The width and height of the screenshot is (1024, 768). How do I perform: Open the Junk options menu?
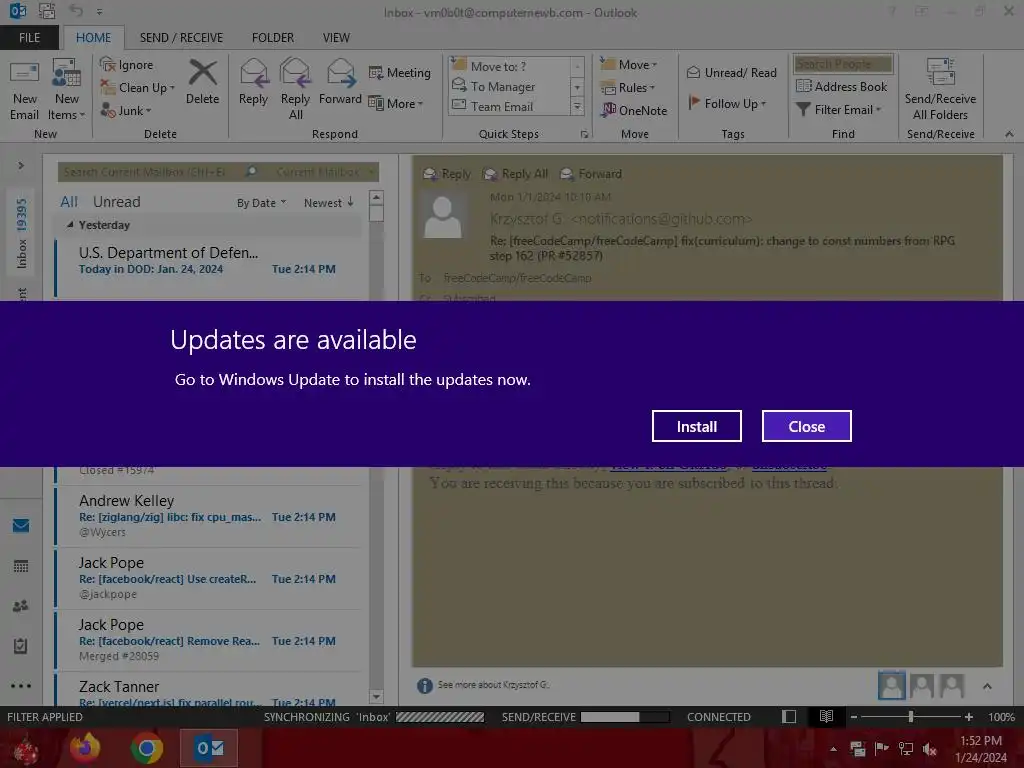(x=126, y=110)
